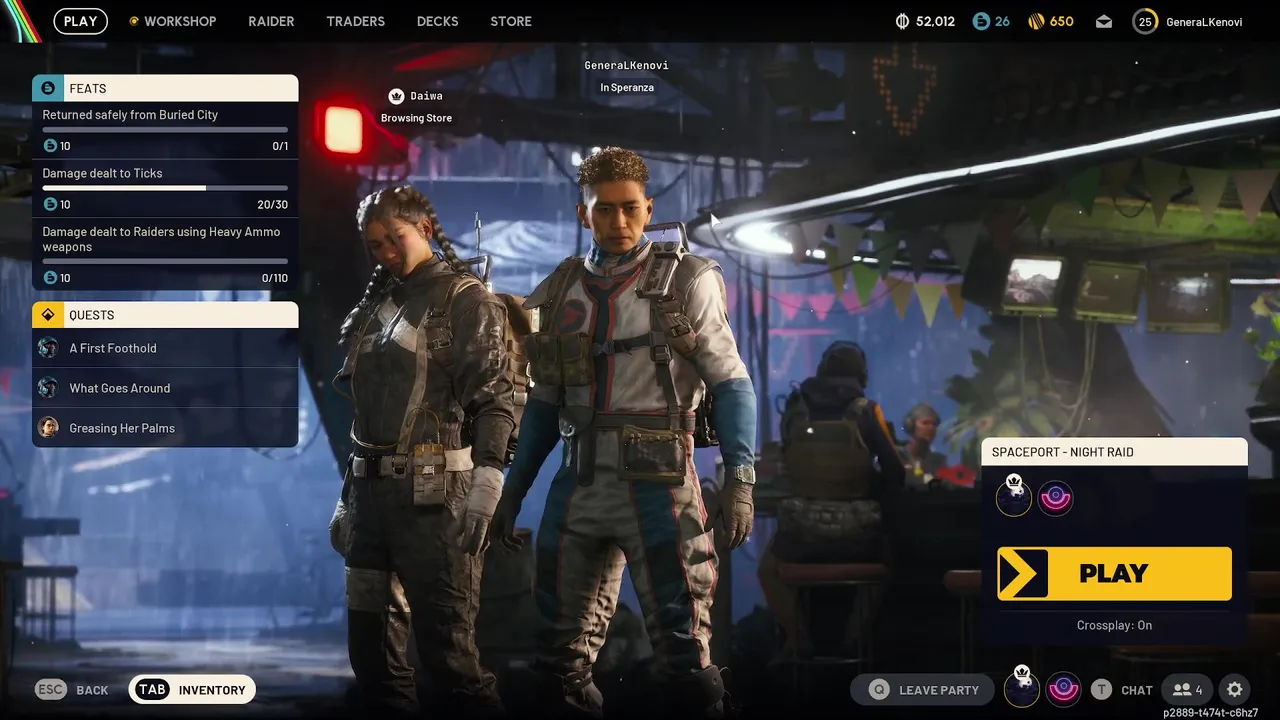This screenshot has height=720, width=1280.
Task: Open the mail inbox icon
Action: point(1104,21)
